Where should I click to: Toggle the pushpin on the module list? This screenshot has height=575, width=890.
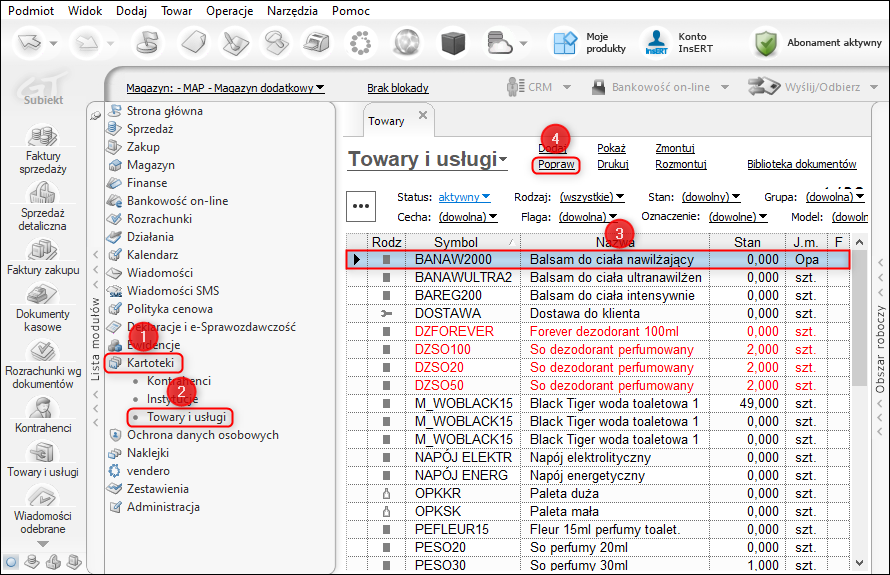(96, 114)
